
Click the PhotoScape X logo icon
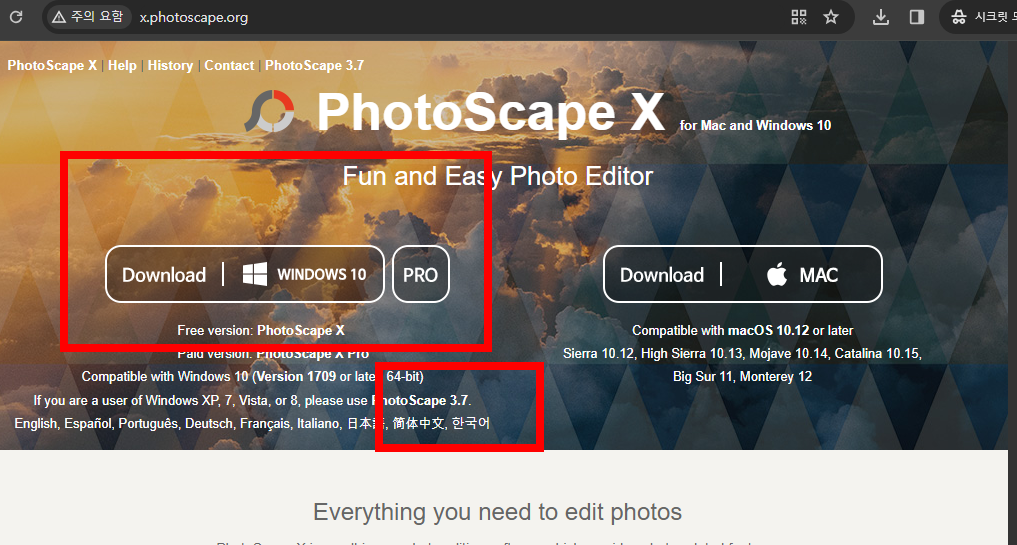[x=269, y=112]
